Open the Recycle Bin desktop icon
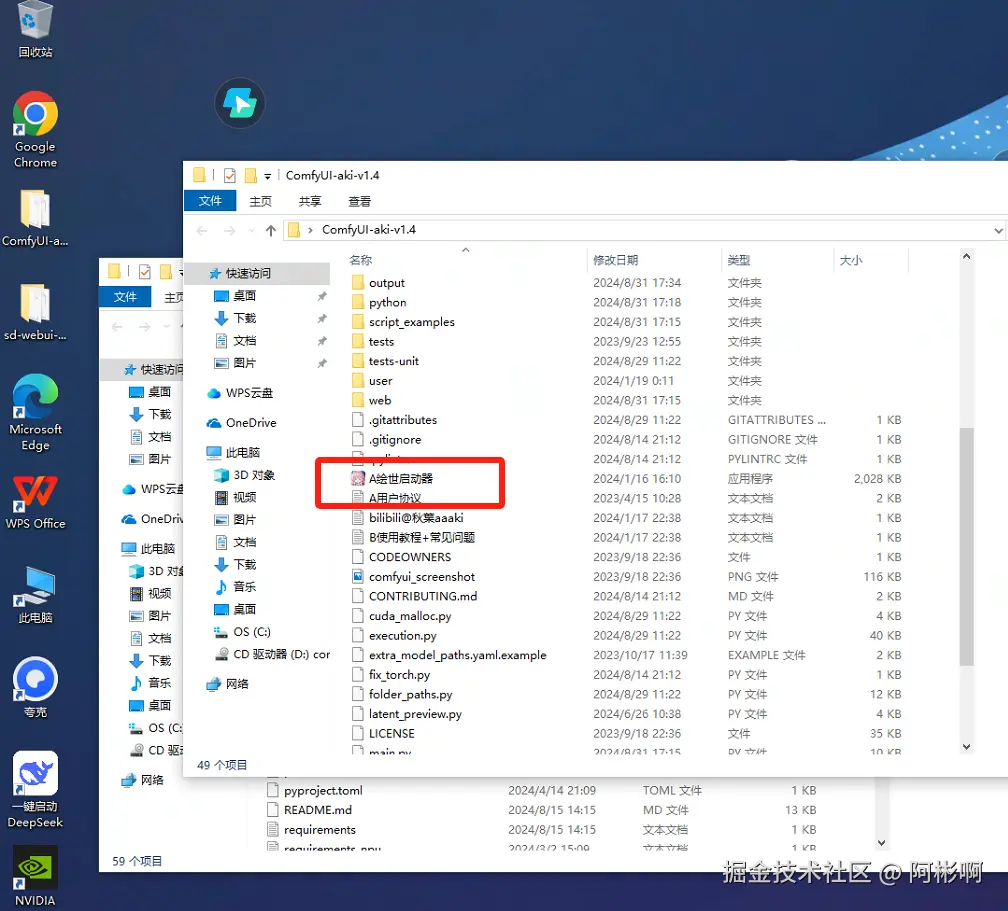1008x911 pixels. tap(35, 29)
